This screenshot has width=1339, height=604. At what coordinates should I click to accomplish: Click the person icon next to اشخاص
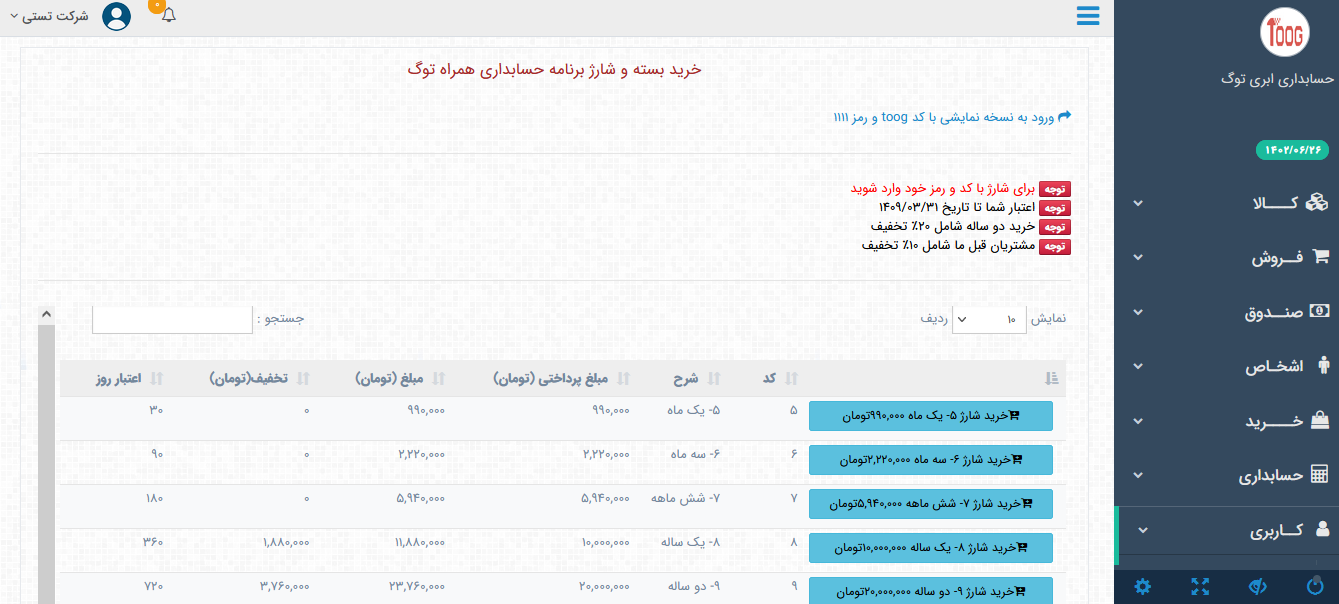[1322, 366]
